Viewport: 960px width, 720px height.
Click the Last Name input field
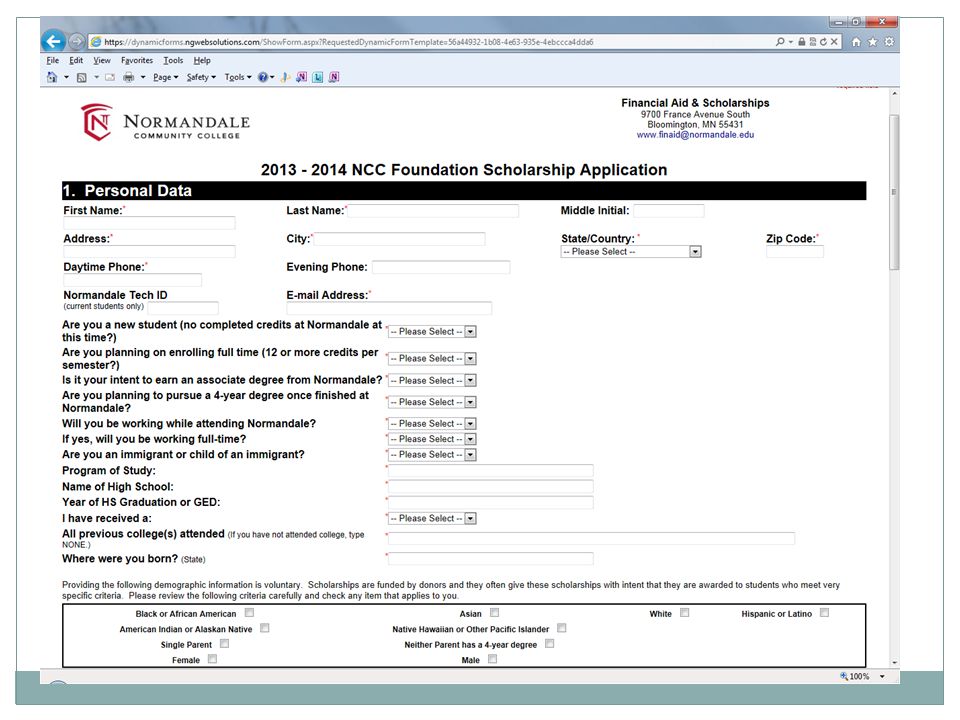point(433,211)
